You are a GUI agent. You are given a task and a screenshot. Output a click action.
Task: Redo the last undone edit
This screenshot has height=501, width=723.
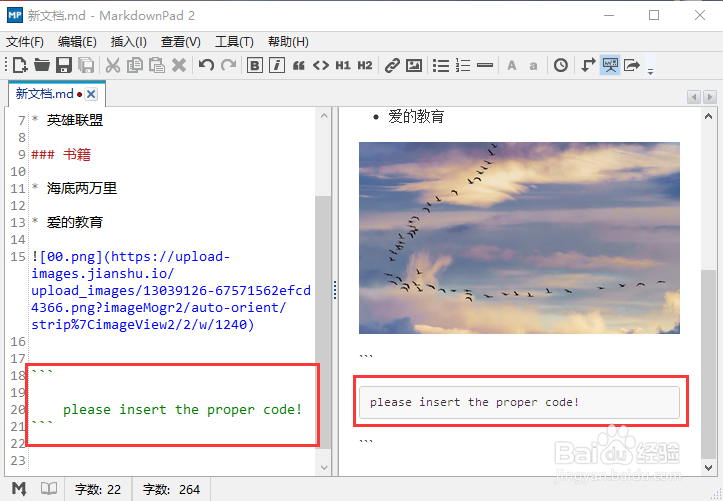[228, 65]
